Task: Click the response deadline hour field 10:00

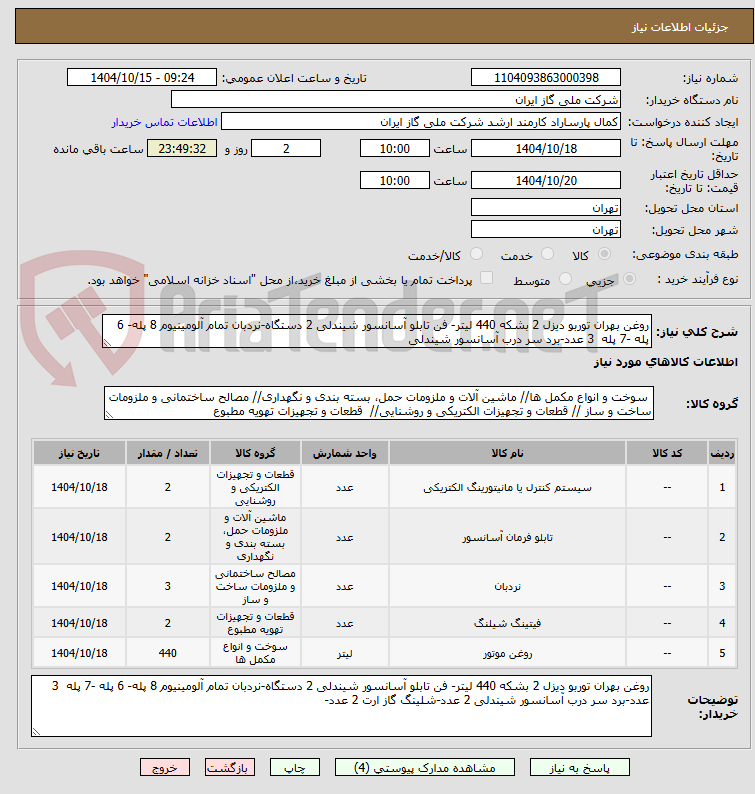Action: point(394,148)
